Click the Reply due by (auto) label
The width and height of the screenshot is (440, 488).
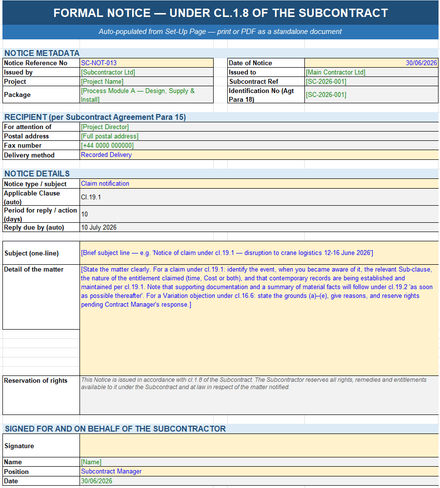click(41, 227)
